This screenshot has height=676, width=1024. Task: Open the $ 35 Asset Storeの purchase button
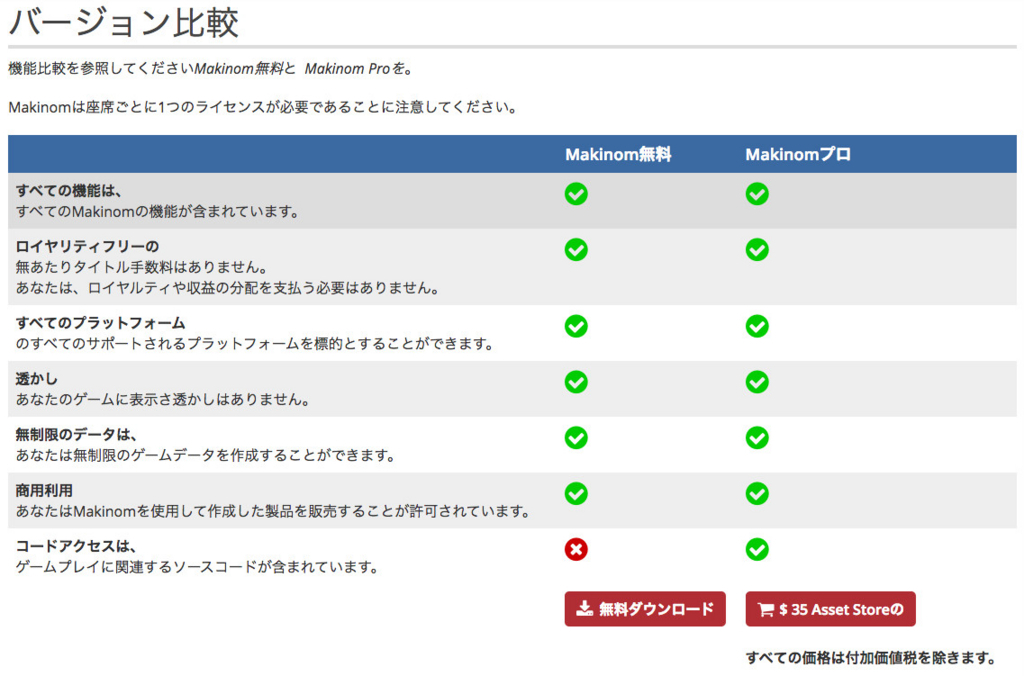(830, 609)
